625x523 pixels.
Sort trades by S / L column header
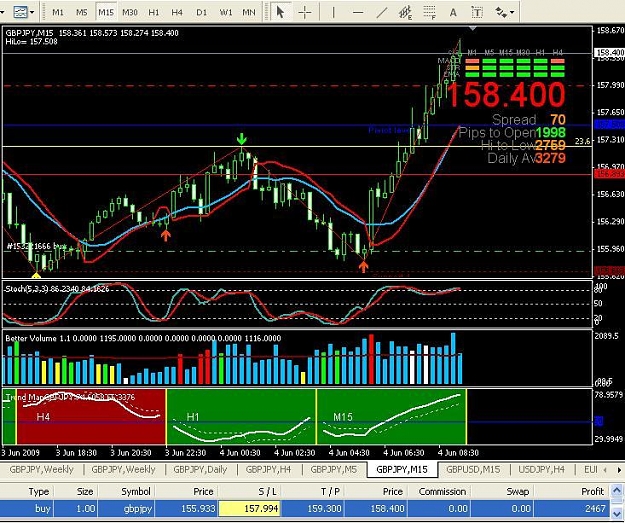click(x=250, y=492)
